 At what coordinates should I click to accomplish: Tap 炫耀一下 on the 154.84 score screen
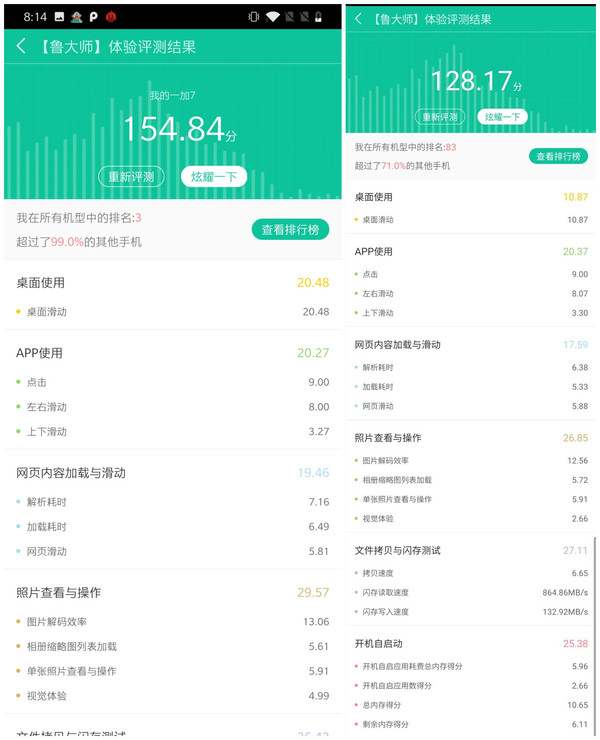[214, 177]
